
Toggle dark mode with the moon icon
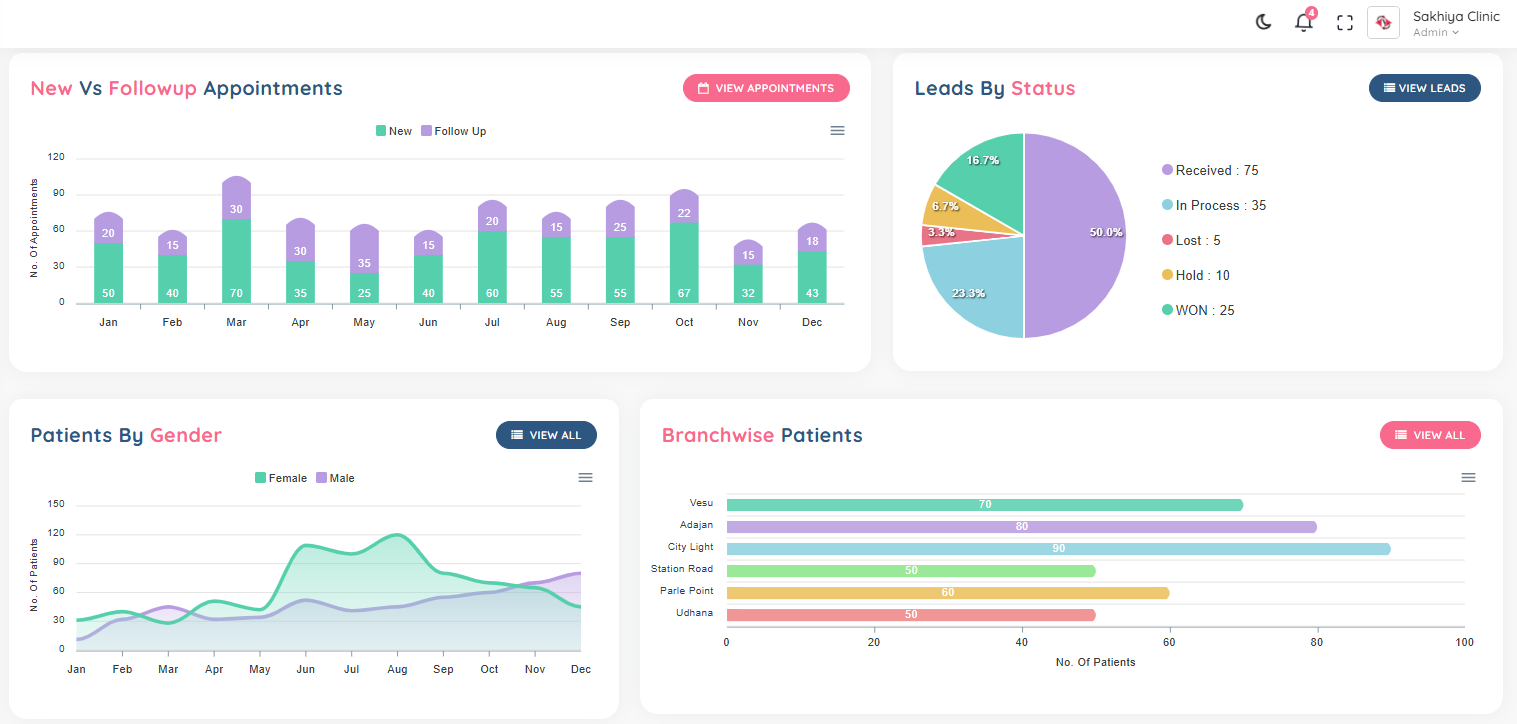click(1263, 21)
